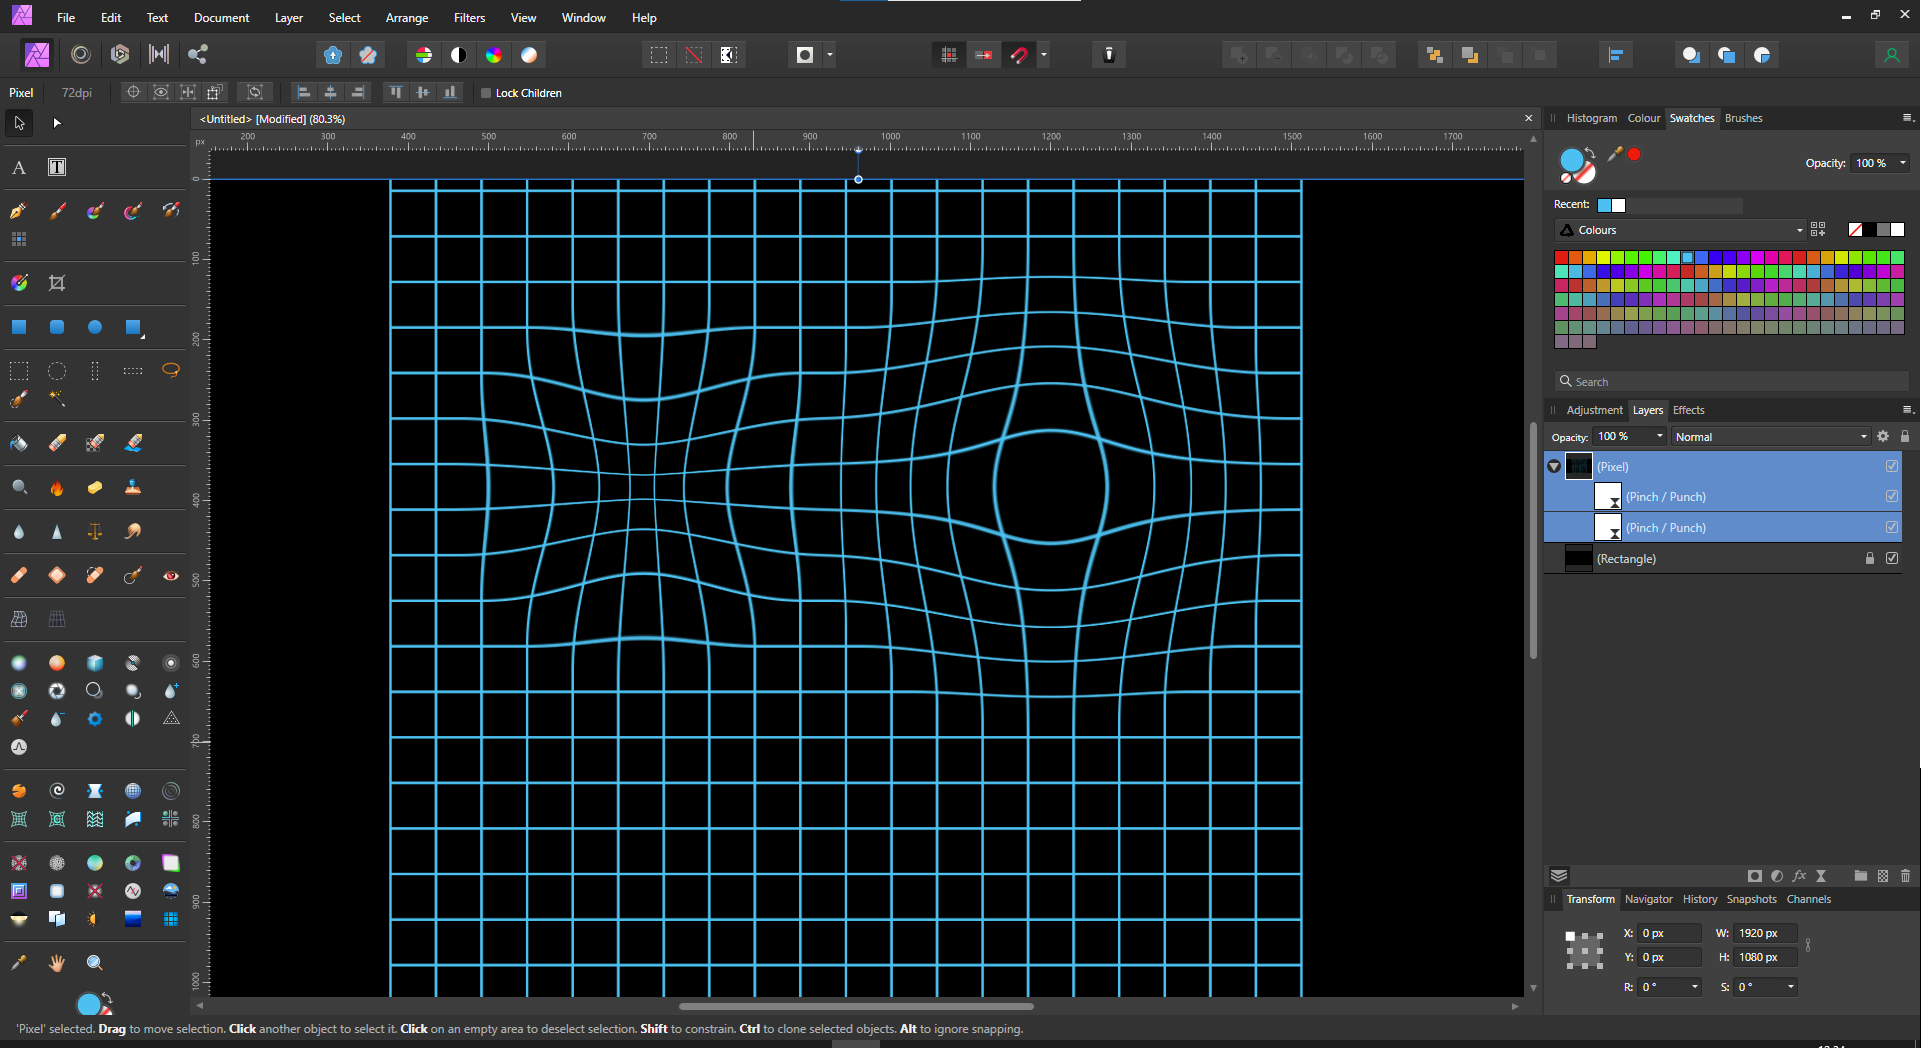Select the Pixel tool
Viewport: 1921px width, 1048px height.
coord(19,239)
